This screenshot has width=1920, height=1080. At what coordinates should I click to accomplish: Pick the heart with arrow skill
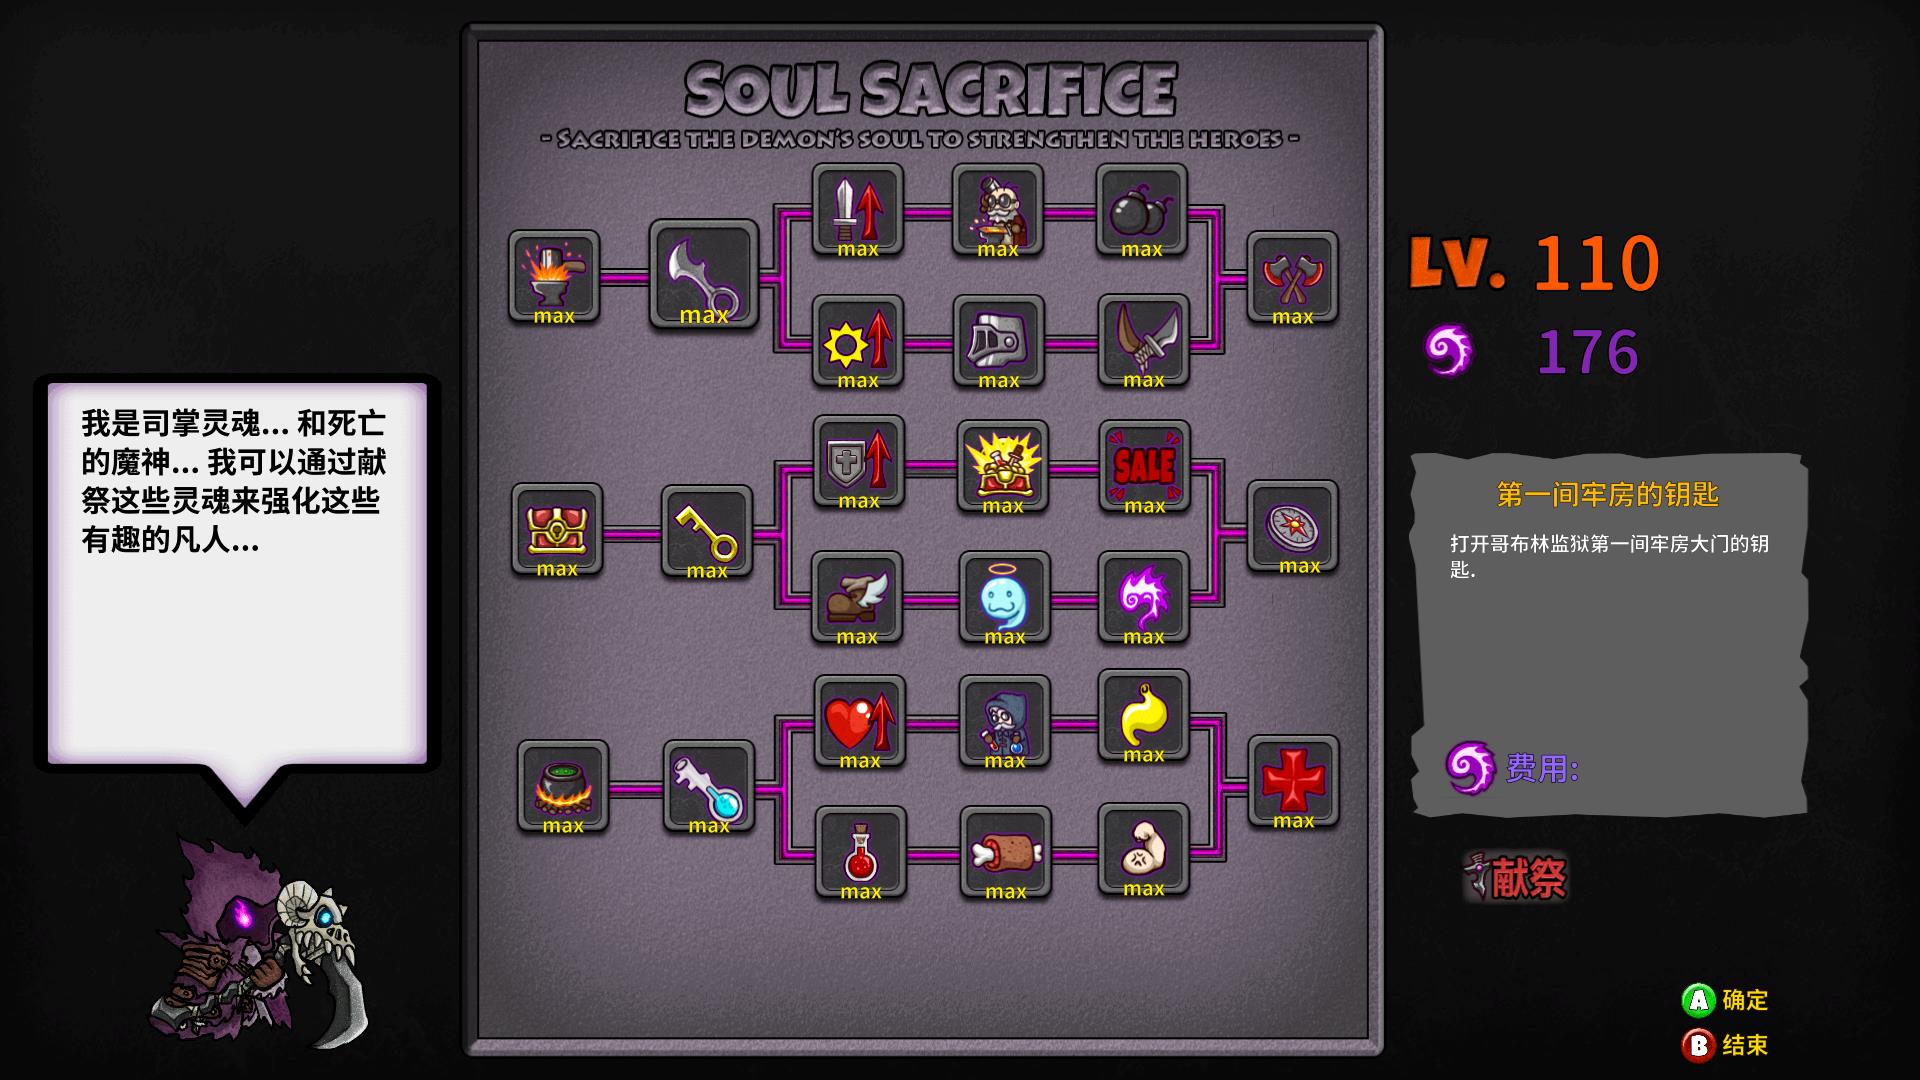pyautogui.click(x=860, y=721)
